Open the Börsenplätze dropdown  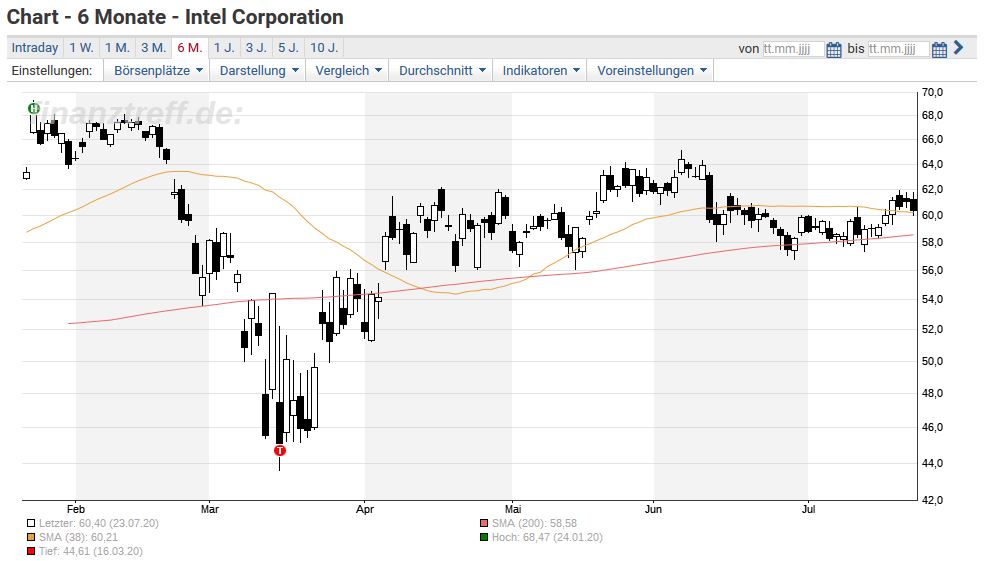[157, 71]
